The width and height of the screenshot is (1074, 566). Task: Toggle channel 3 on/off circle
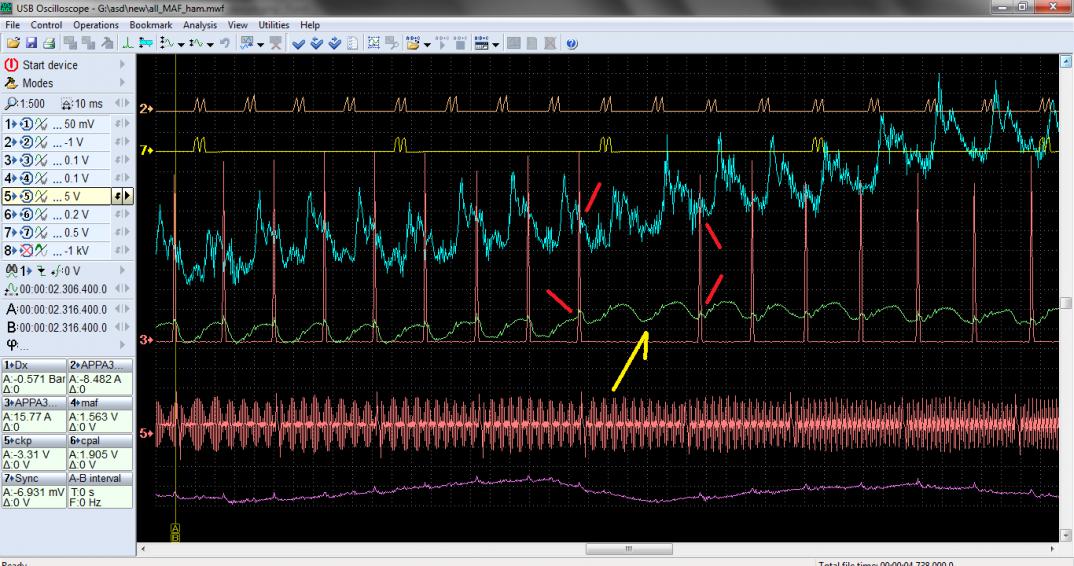(x=26, y=160)
